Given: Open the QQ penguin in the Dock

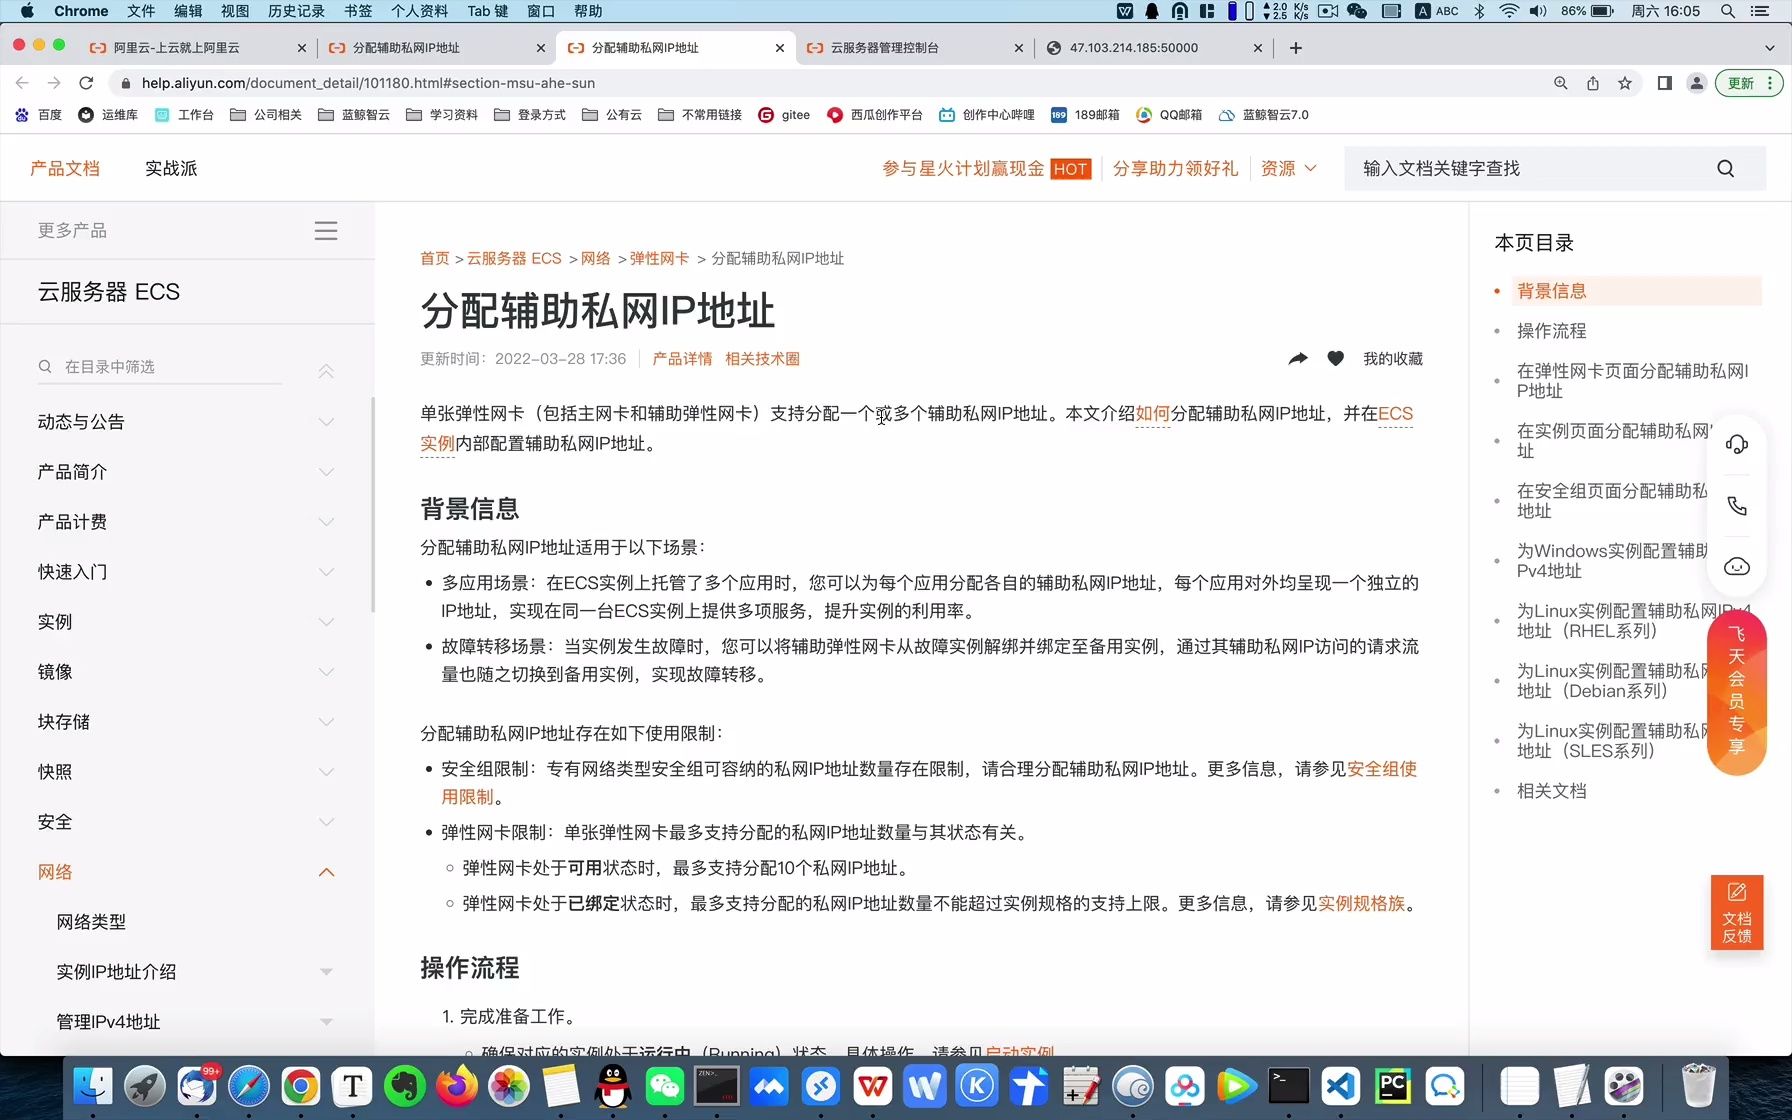Looking at the screenshot, I should point(613,1086).
